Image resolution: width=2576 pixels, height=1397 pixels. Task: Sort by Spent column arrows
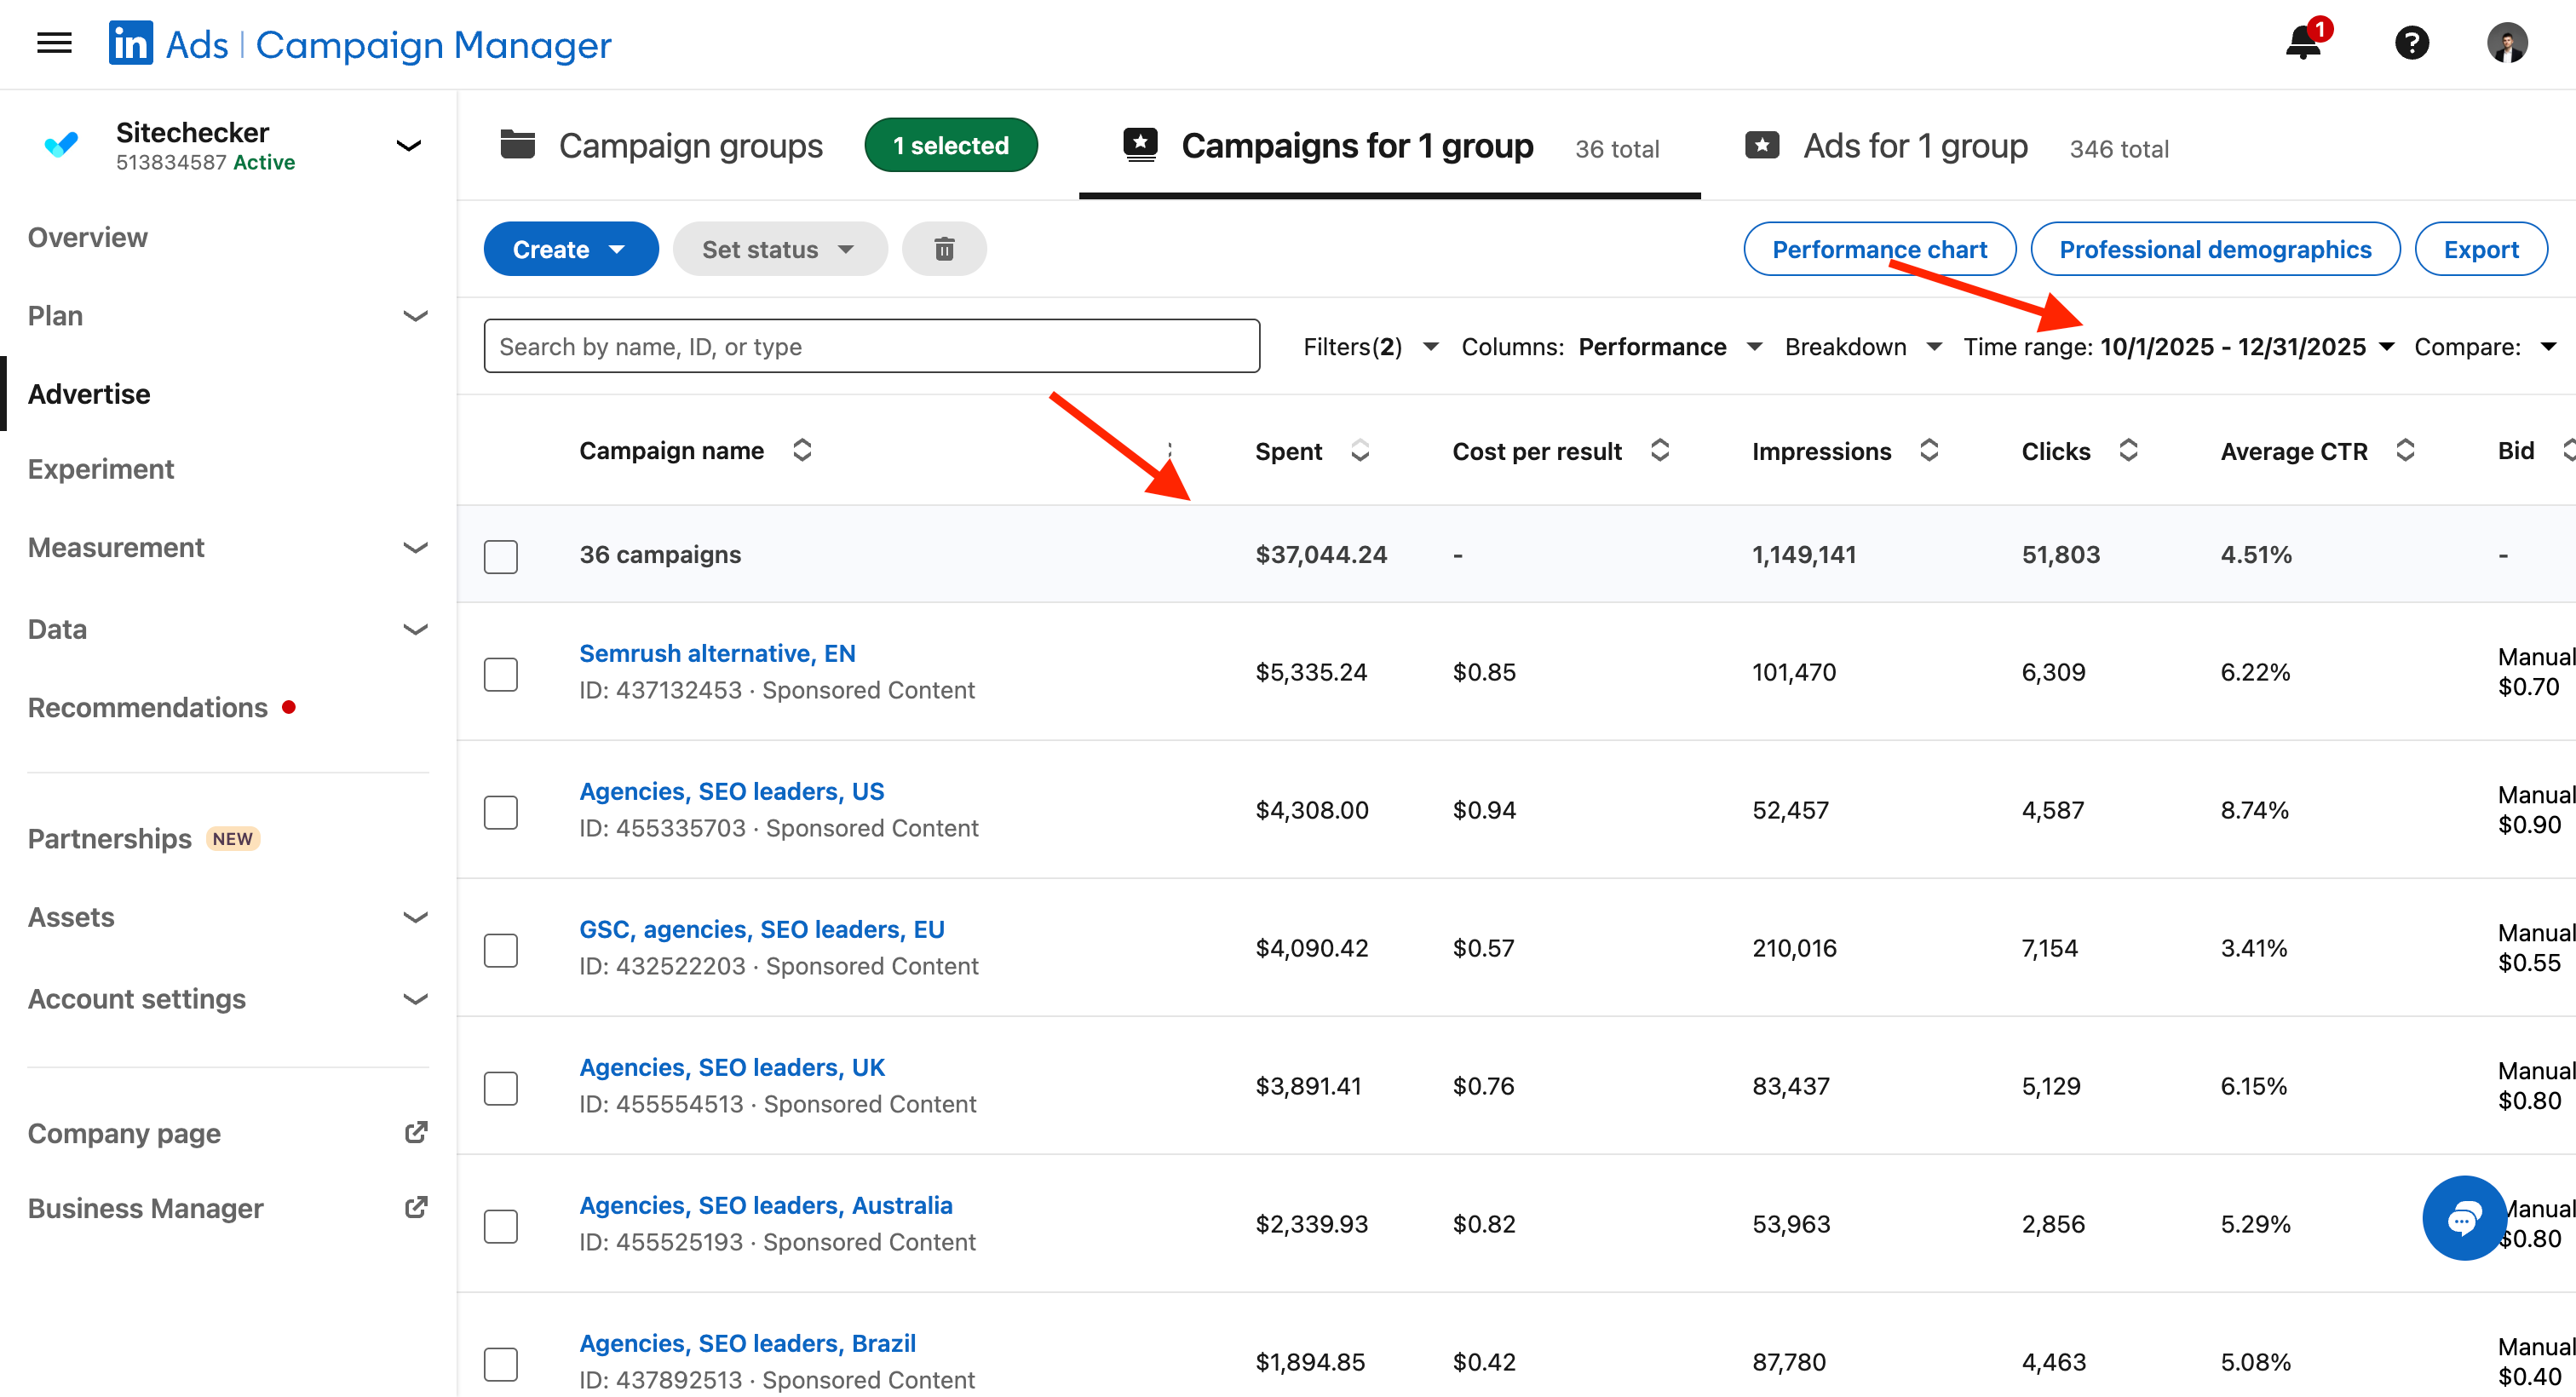[1360, 451]
